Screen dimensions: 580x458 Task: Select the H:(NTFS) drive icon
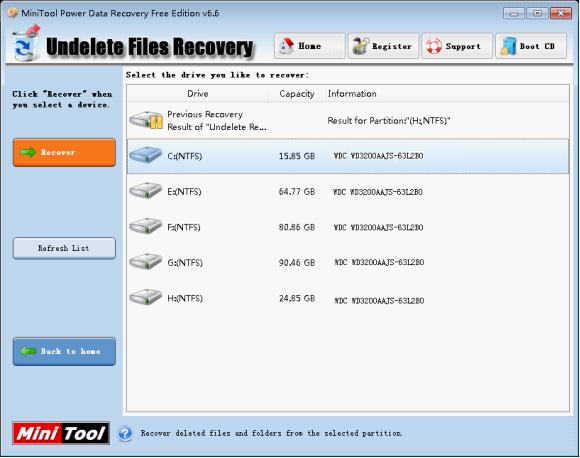[x=146, y=297]
